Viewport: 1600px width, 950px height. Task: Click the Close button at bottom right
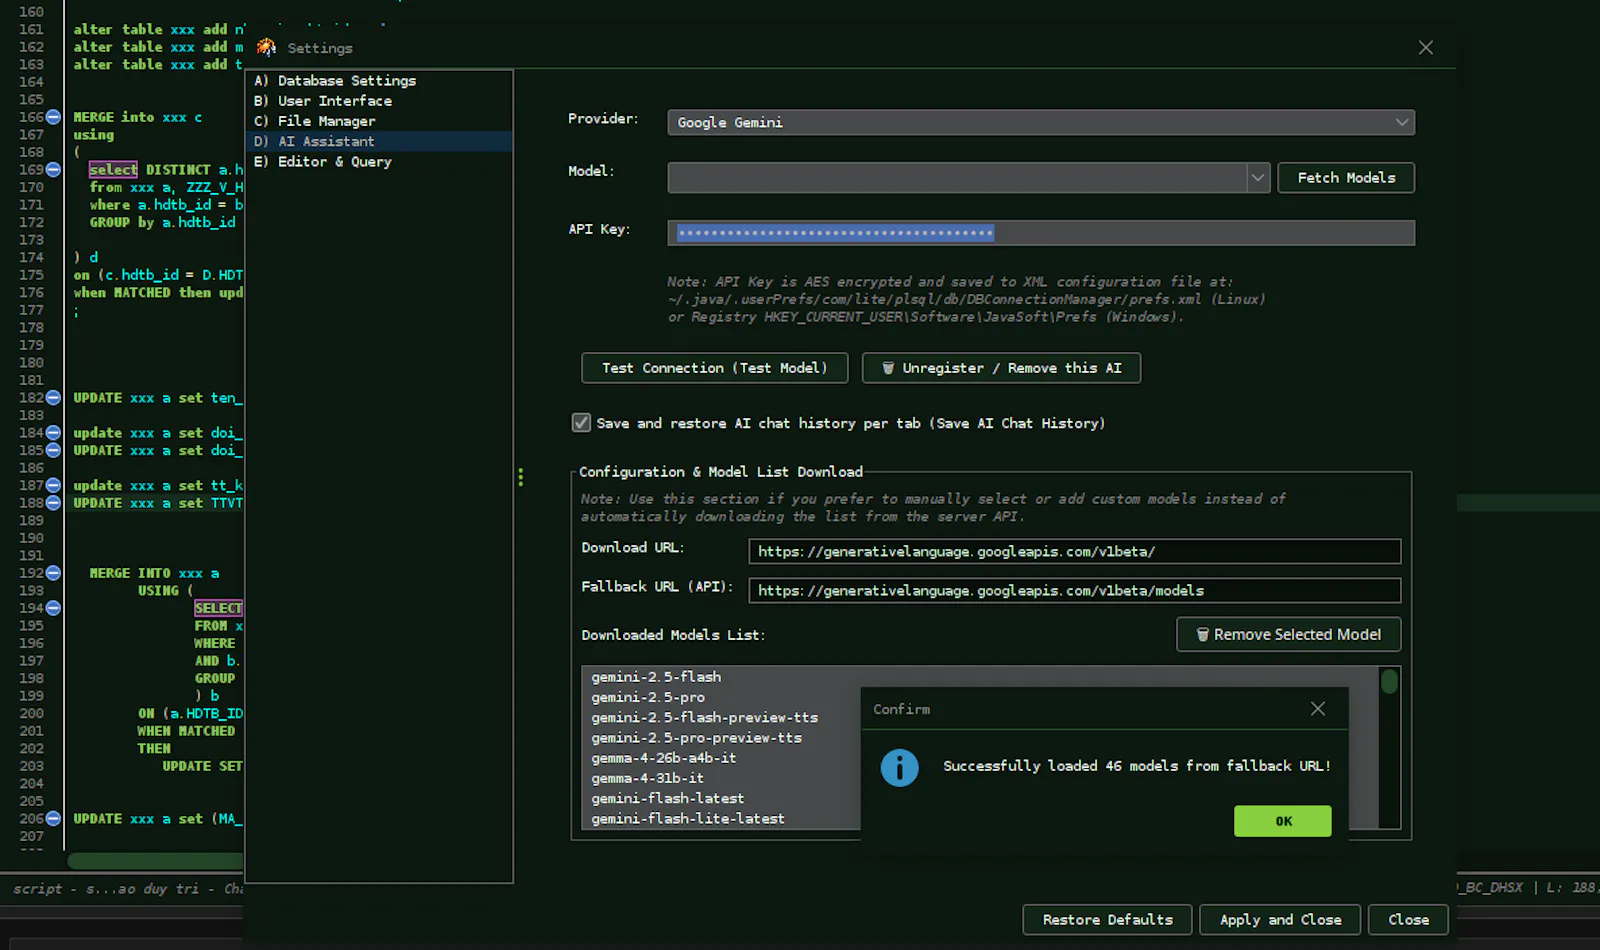pyautogui.click(x=1408, y=920)
